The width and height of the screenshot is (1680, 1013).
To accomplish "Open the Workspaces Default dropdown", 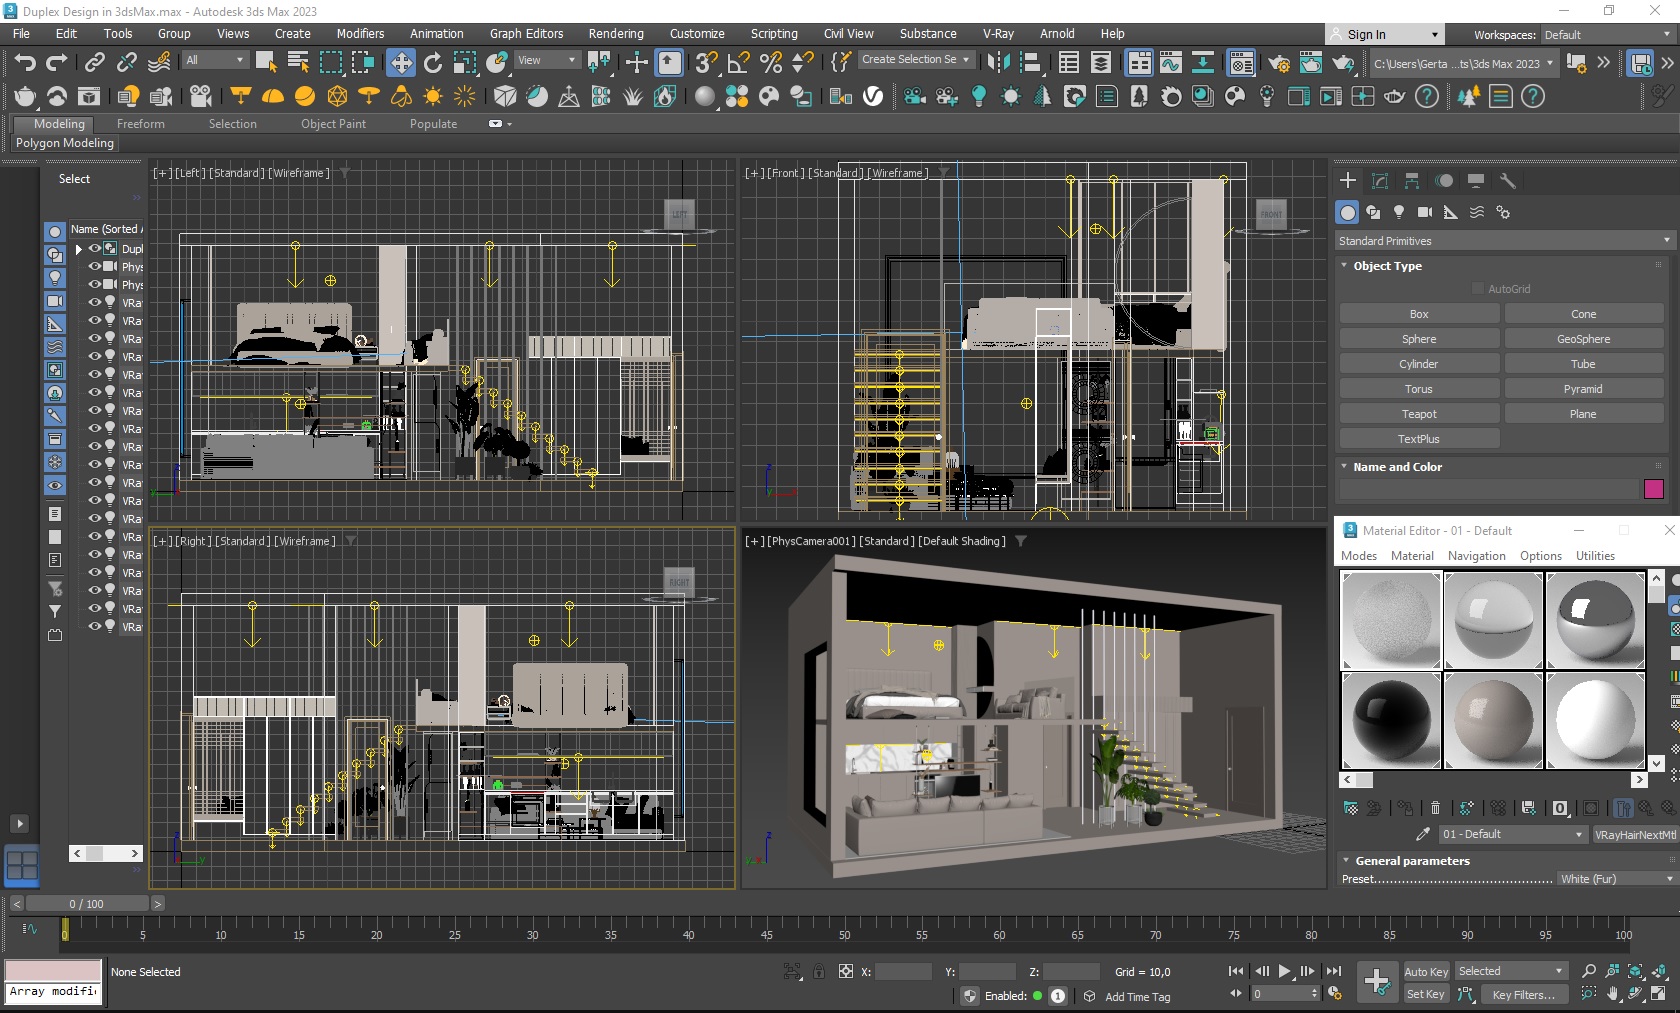I will click(x=1606, y=35).
